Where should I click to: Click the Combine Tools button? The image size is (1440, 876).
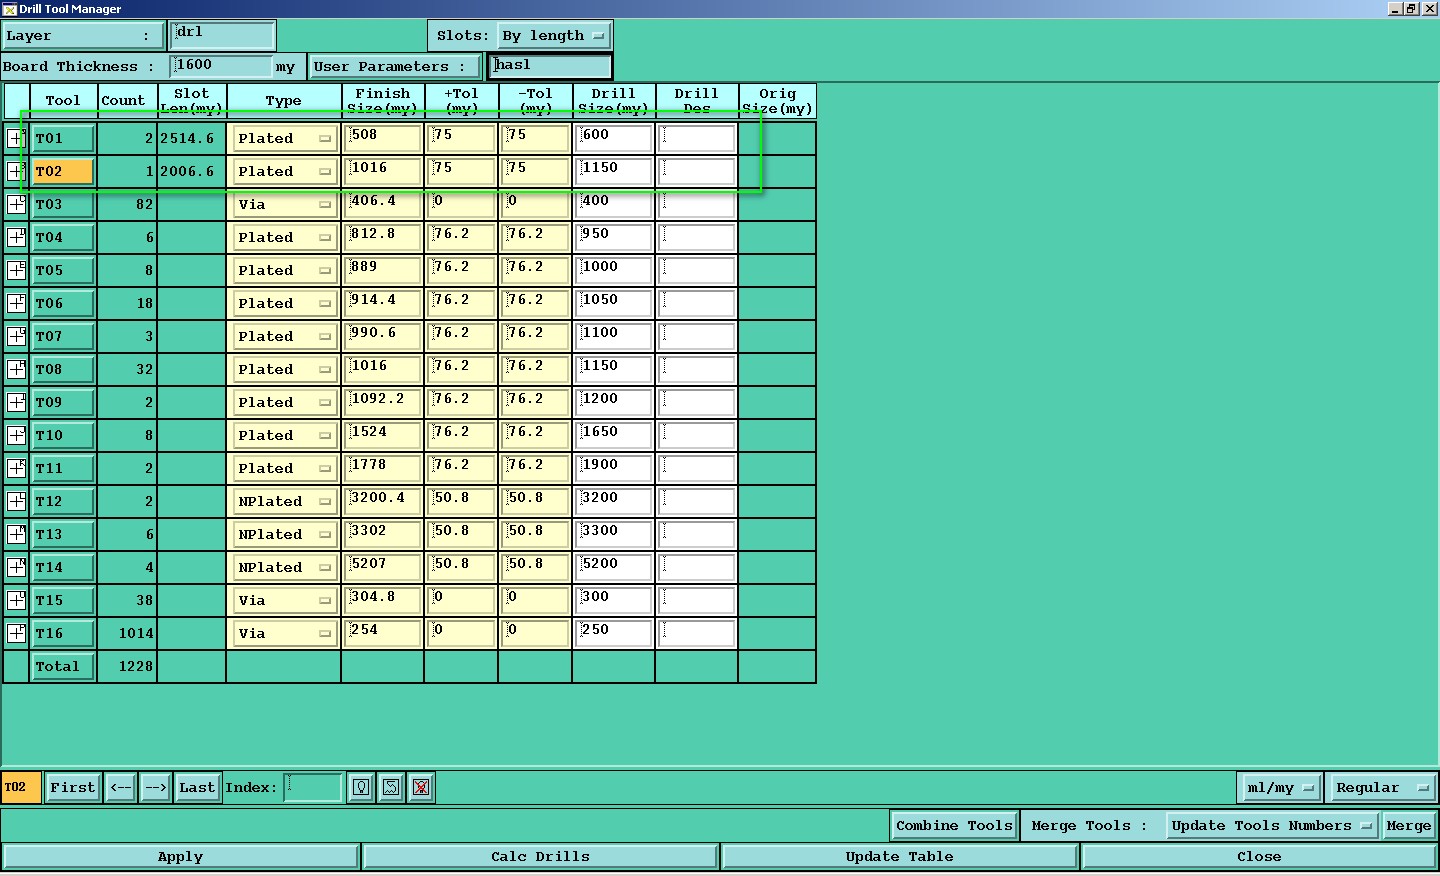point(954,825)
